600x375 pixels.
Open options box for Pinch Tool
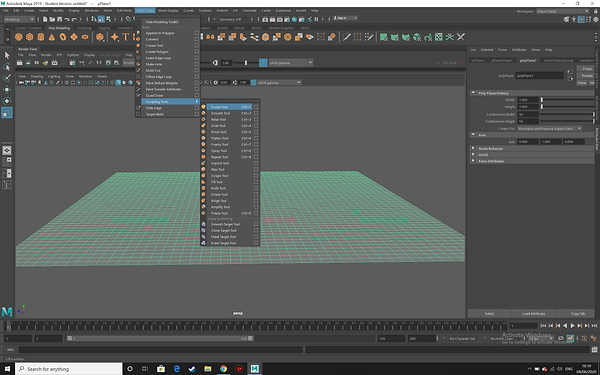point(256,132)
